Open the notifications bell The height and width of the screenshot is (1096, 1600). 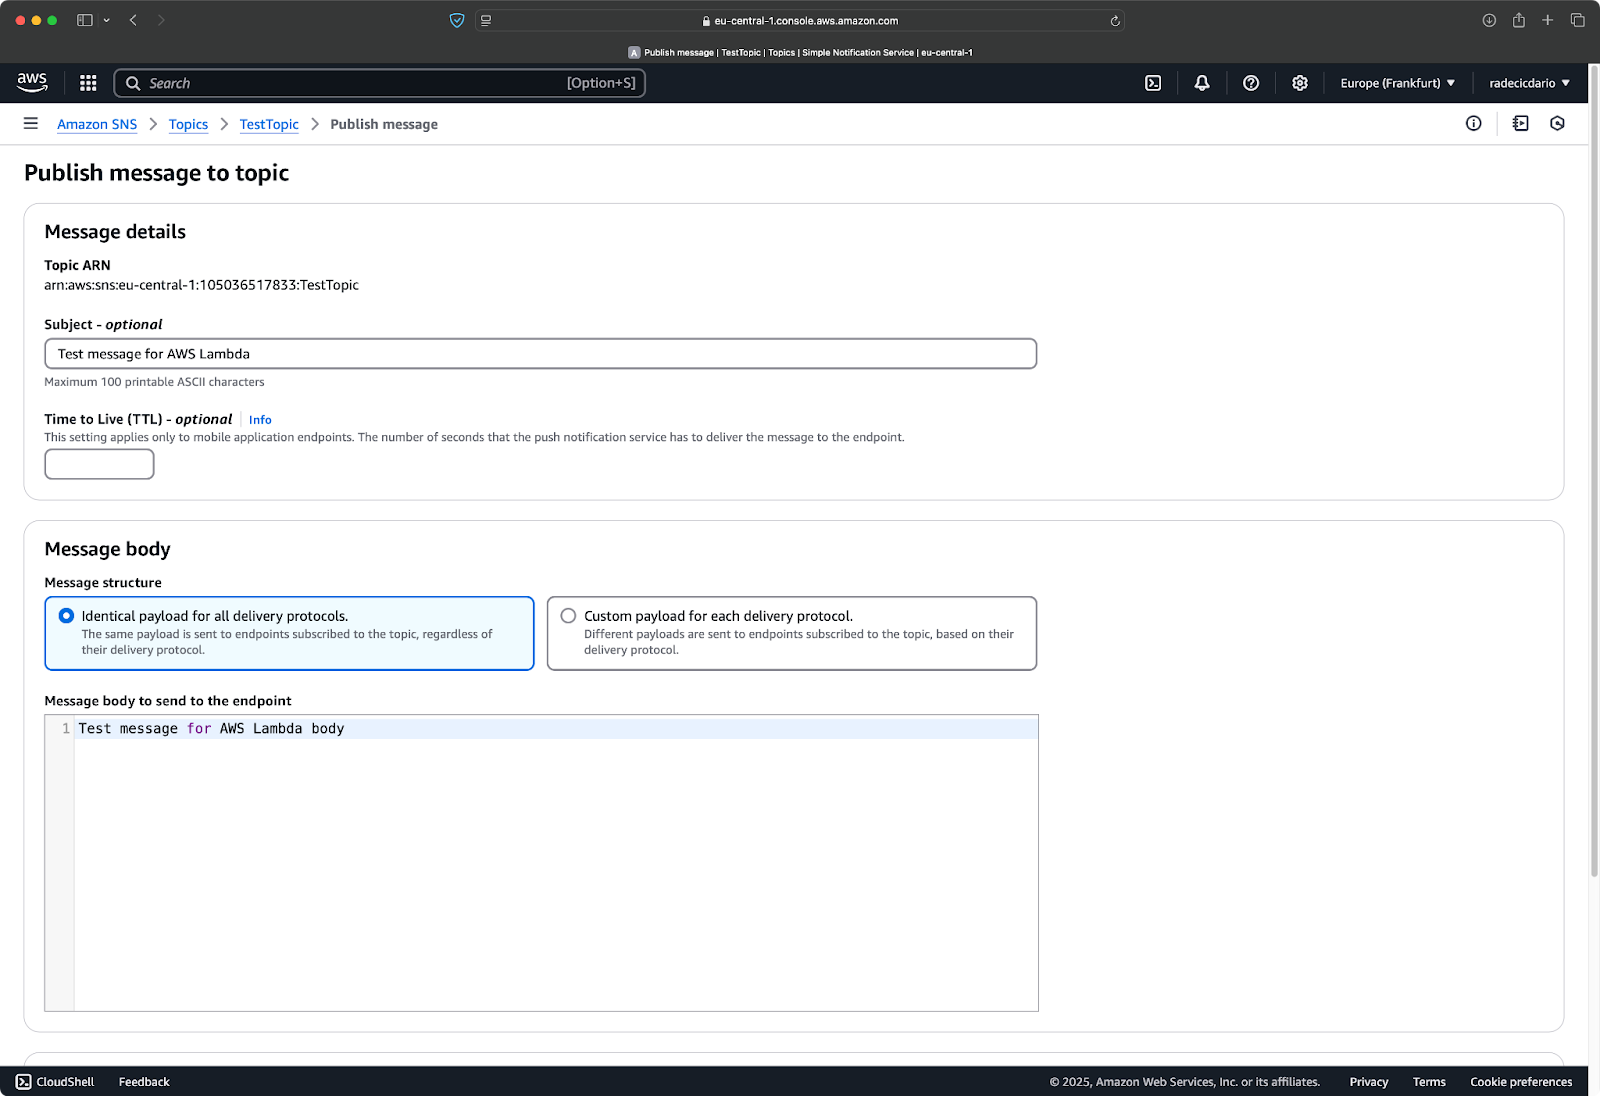pyautogui.click(x=1202, y=83)
